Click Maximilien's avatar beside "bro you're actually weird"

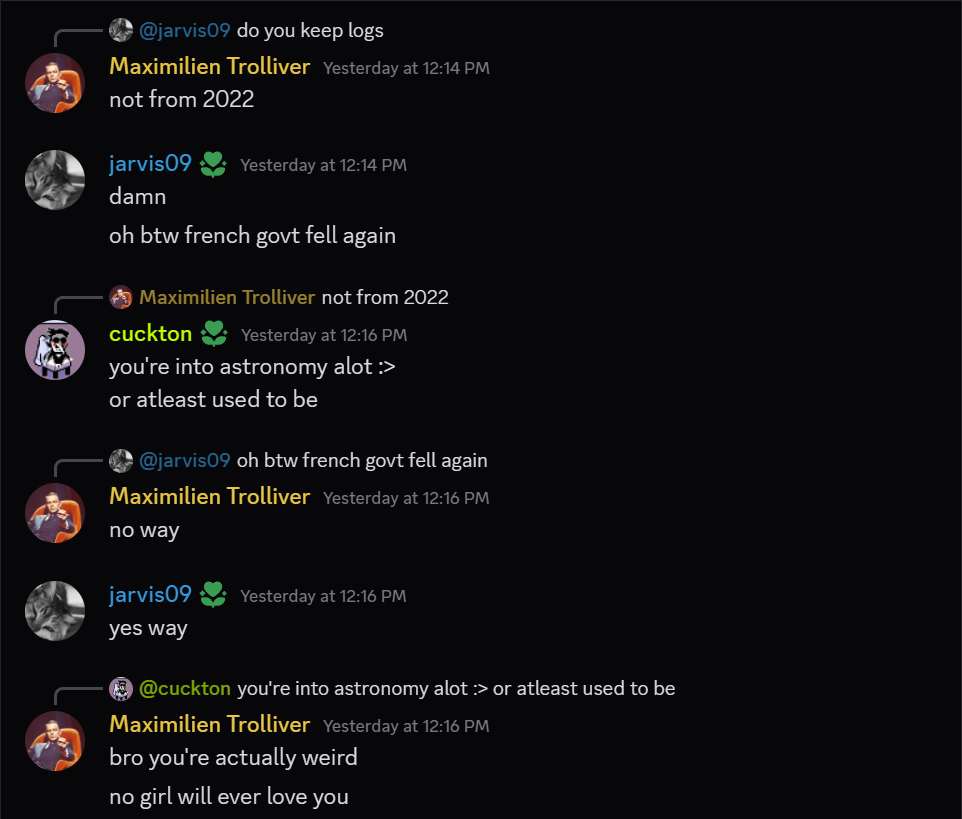(55, 741)
